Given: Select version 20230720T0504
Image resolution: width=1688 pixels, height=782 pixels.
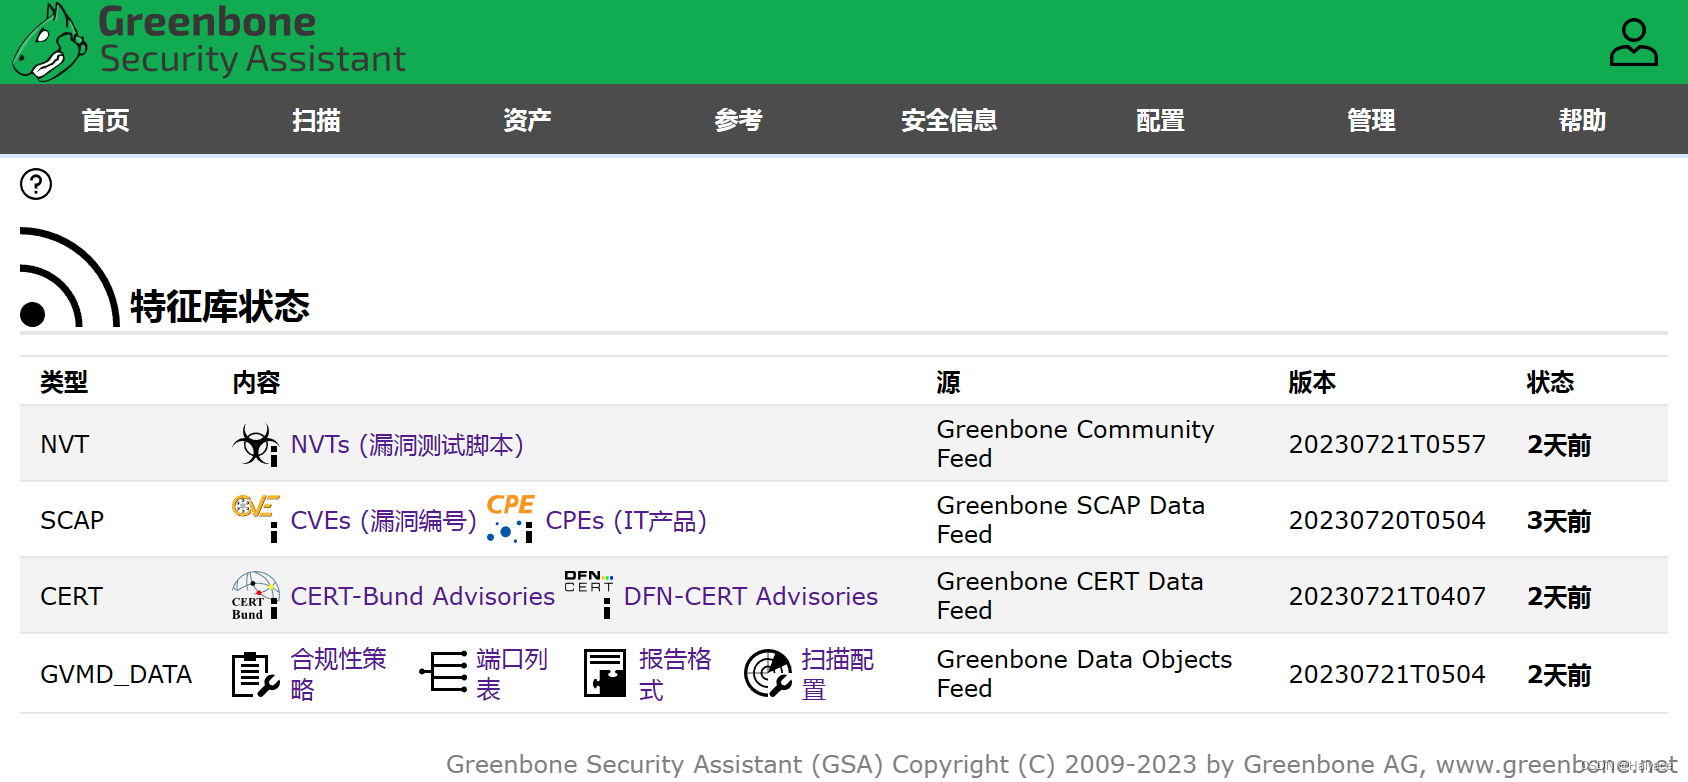Looking at the screenshot, I should click(x=1387, y=521).
